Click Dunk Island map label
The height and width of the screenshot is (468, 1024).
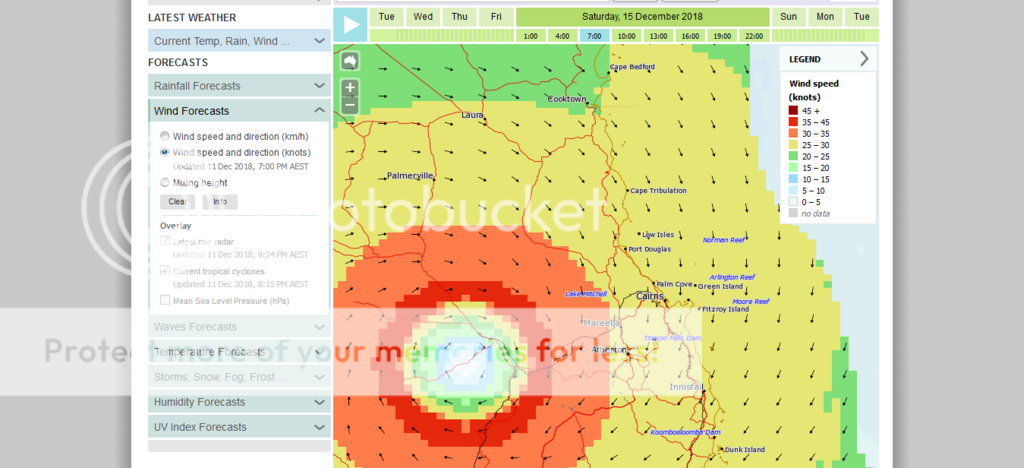(744, 450)
